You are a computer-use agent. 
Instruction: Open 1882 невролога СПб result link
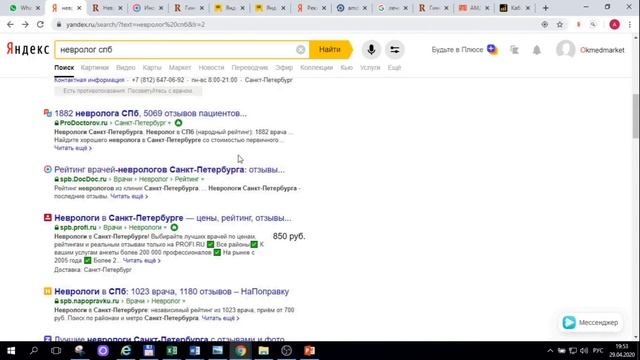(151, 113)
